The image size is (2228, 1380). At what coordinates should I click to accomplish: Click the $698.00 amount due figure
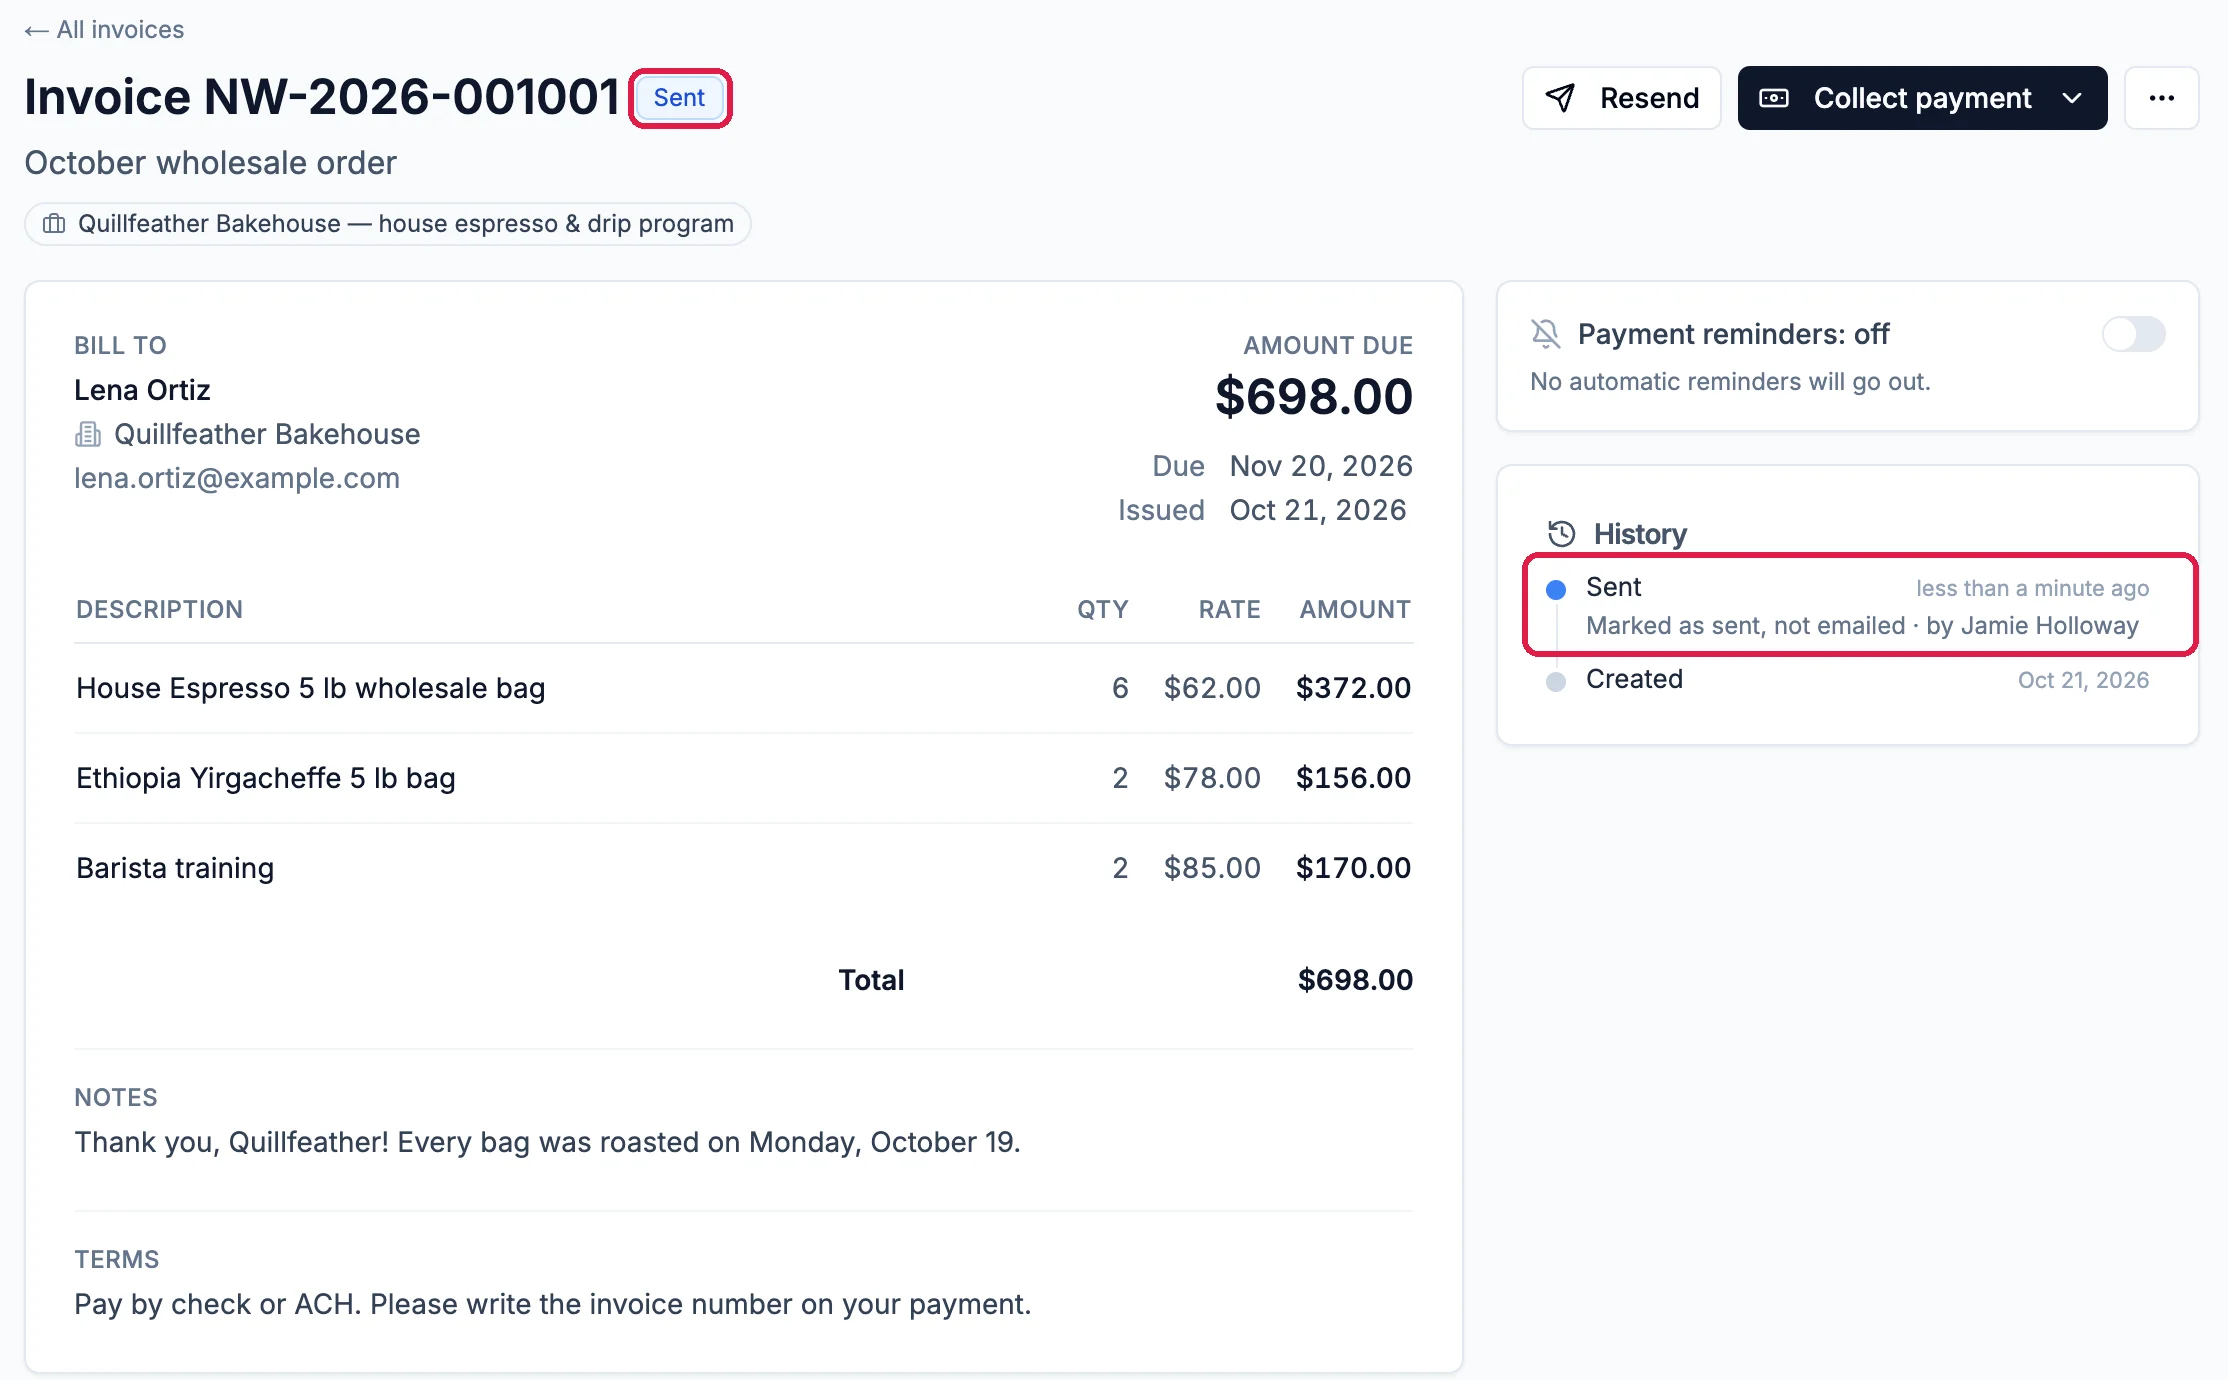pyautogui.click(x=1314, y=396)
